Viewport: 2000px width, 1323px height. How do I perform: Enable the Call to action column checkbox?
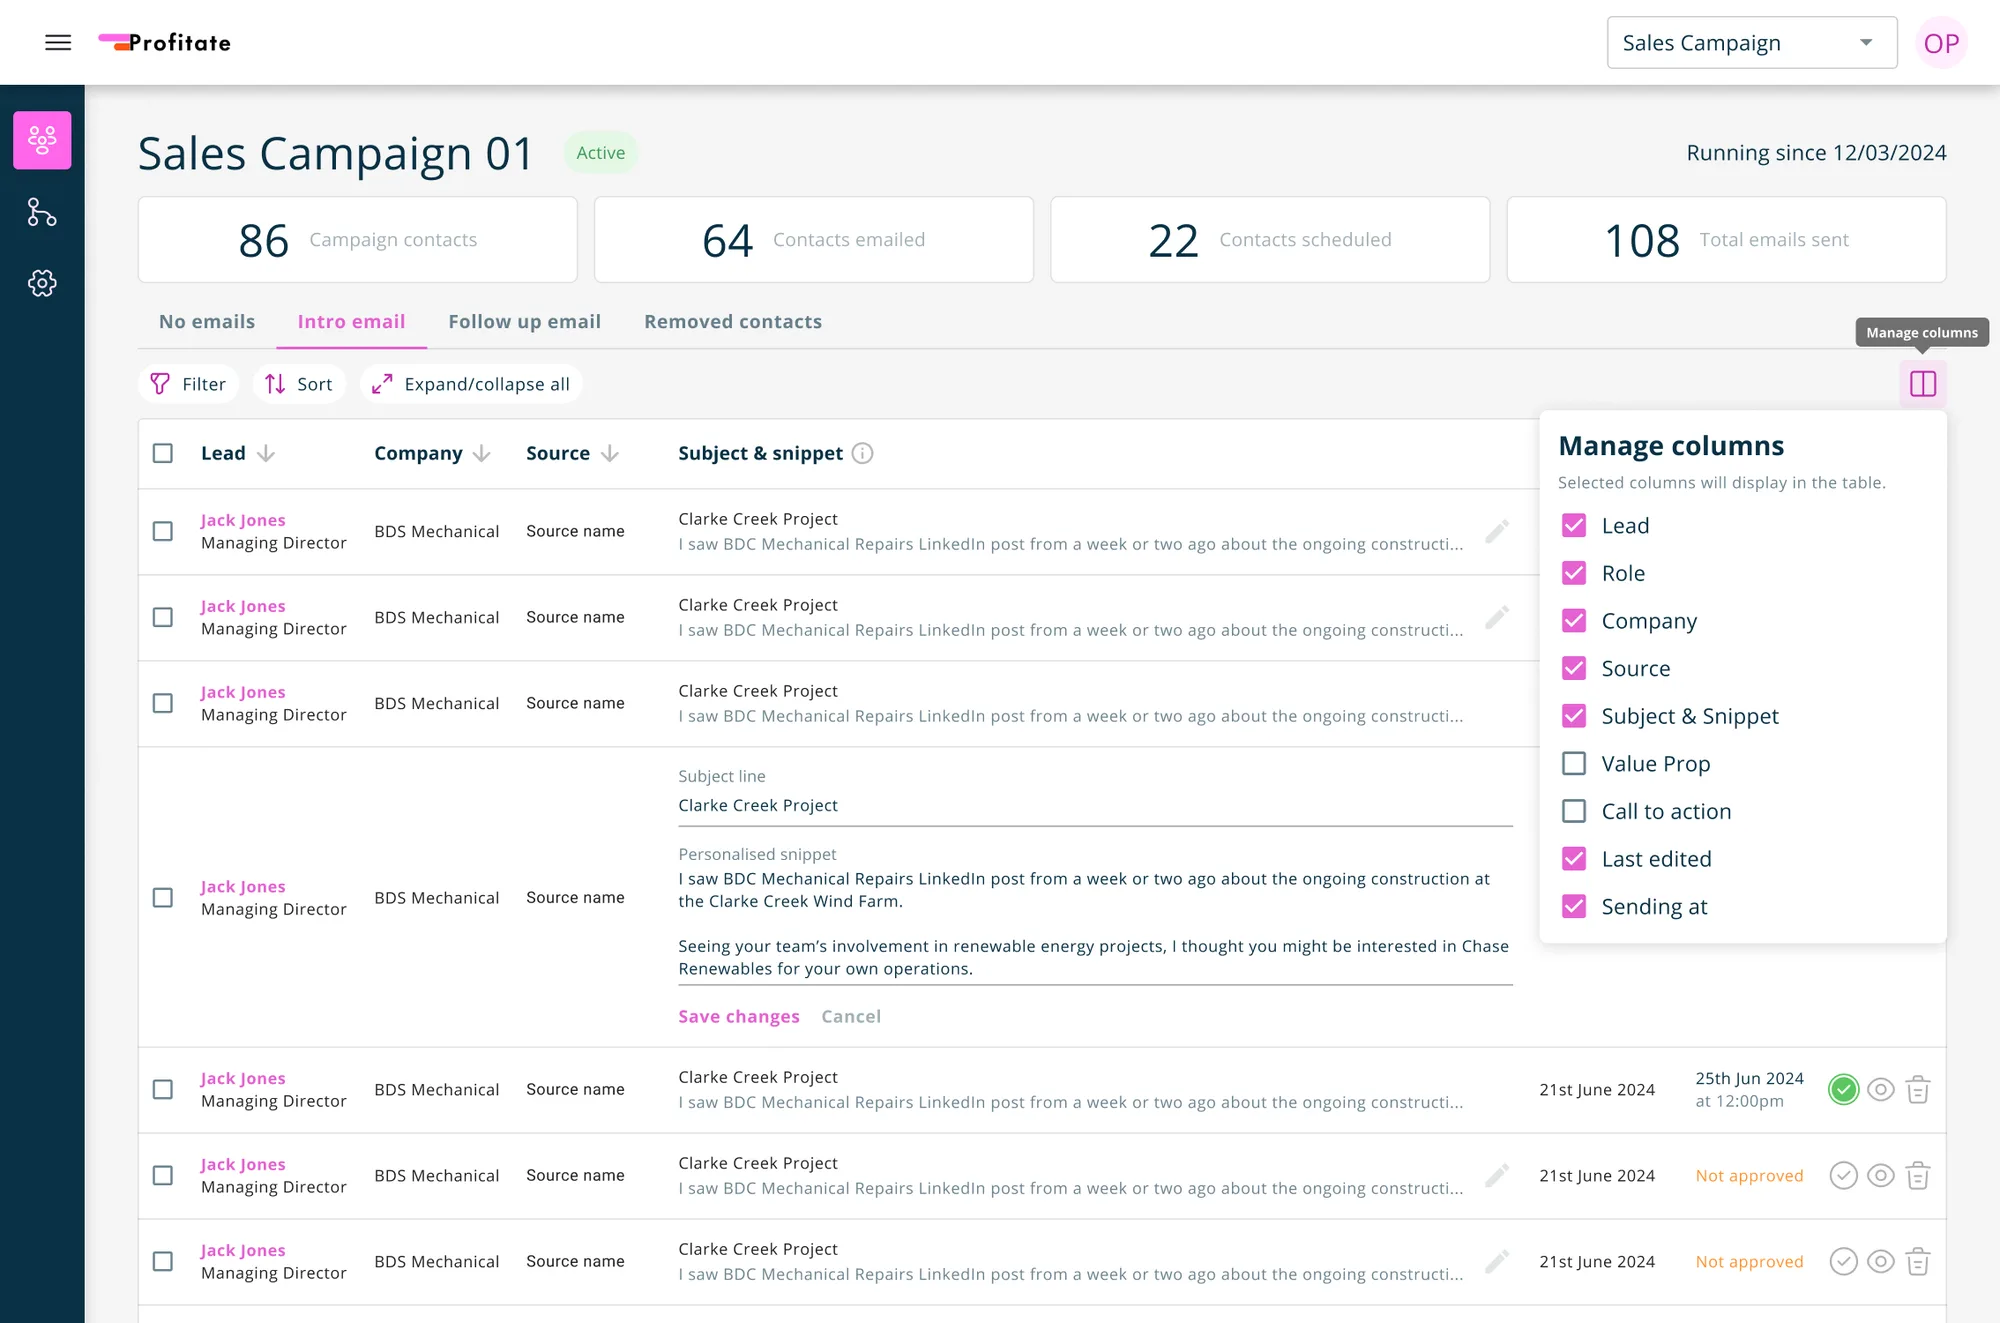tap(1574, 811)
